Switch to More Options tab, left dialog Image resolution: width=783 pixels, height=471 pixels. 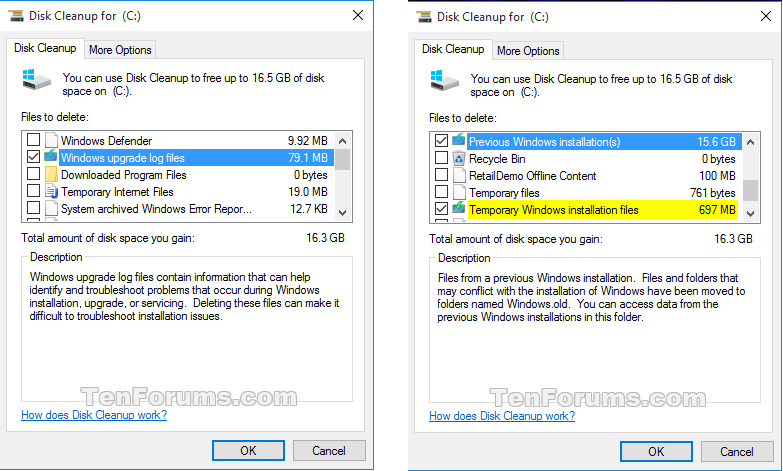120,50
